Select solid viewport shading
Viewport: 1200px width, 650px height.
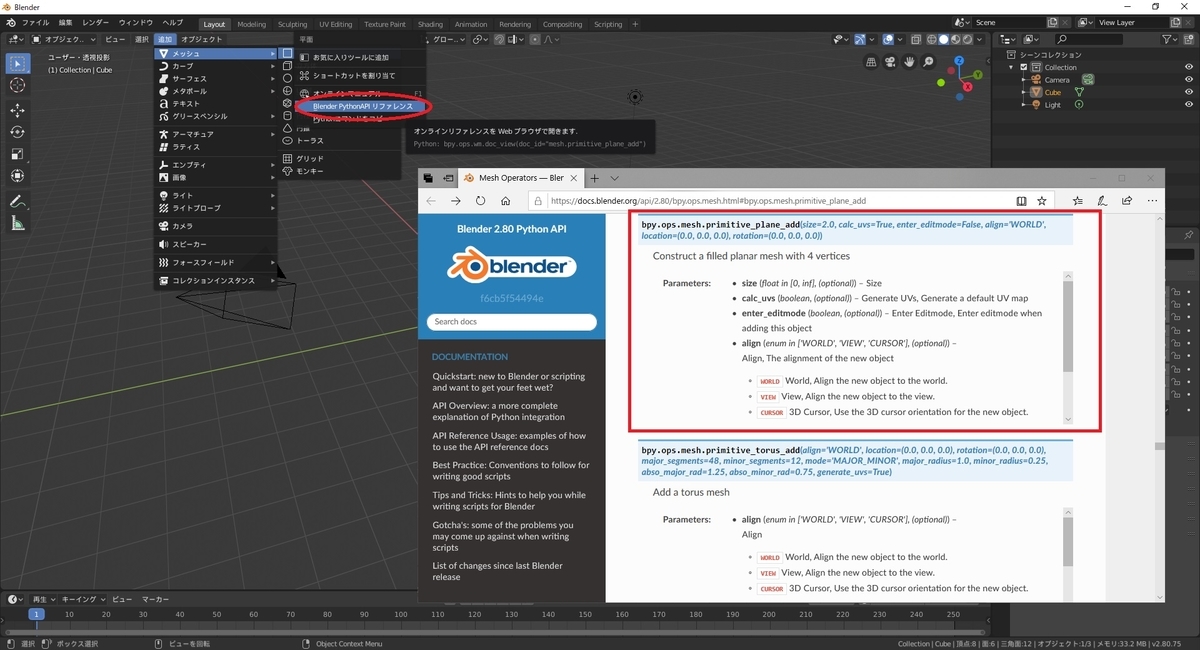[x=943, y=39]
